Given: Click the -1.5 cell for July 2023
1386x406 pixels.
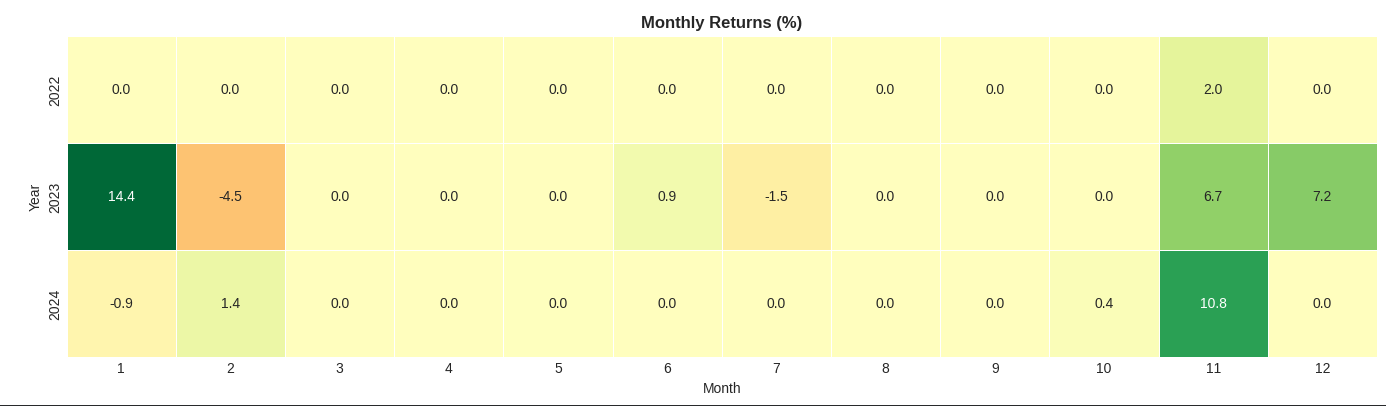Looking at the screenshot, I should click(776, 196).
